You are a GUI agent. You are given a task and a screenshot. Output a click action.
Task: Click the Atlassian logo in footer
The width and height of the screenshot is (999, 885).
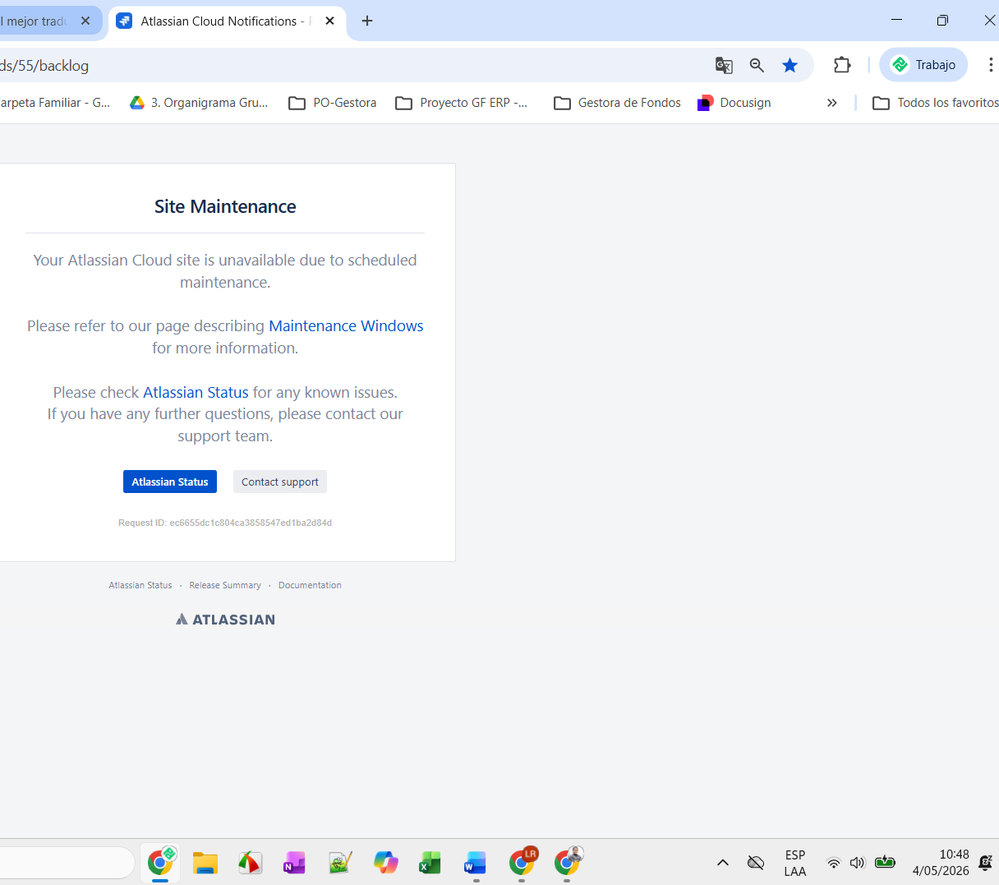click(x=226, y=619)
